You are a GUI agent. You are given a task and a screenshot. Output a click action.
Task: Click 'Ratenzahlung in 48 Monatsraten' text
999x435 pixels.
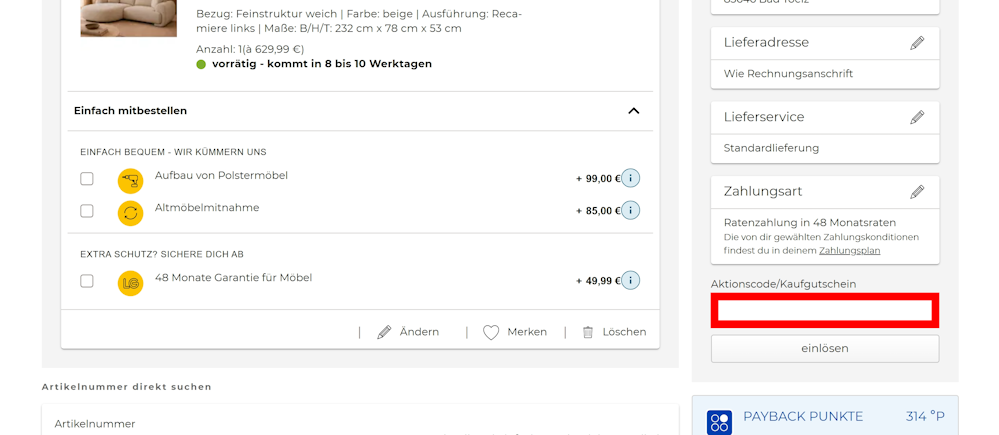810,223
